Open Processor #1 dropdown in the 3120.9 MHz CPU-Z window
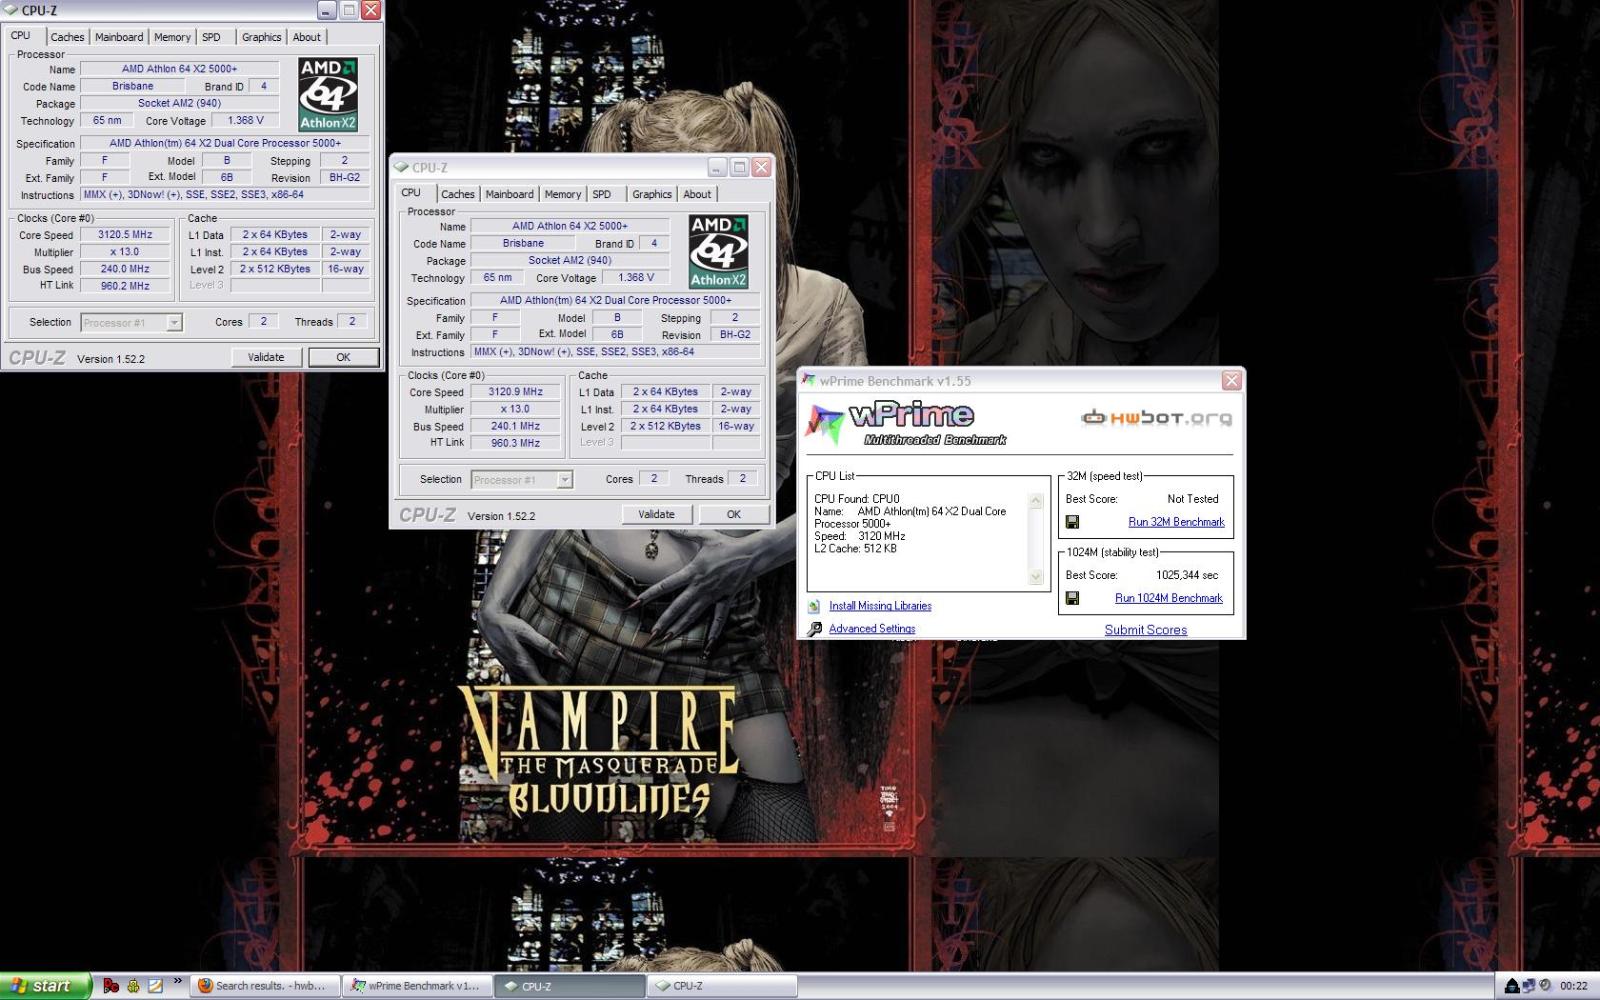 (x=564, y=480)
